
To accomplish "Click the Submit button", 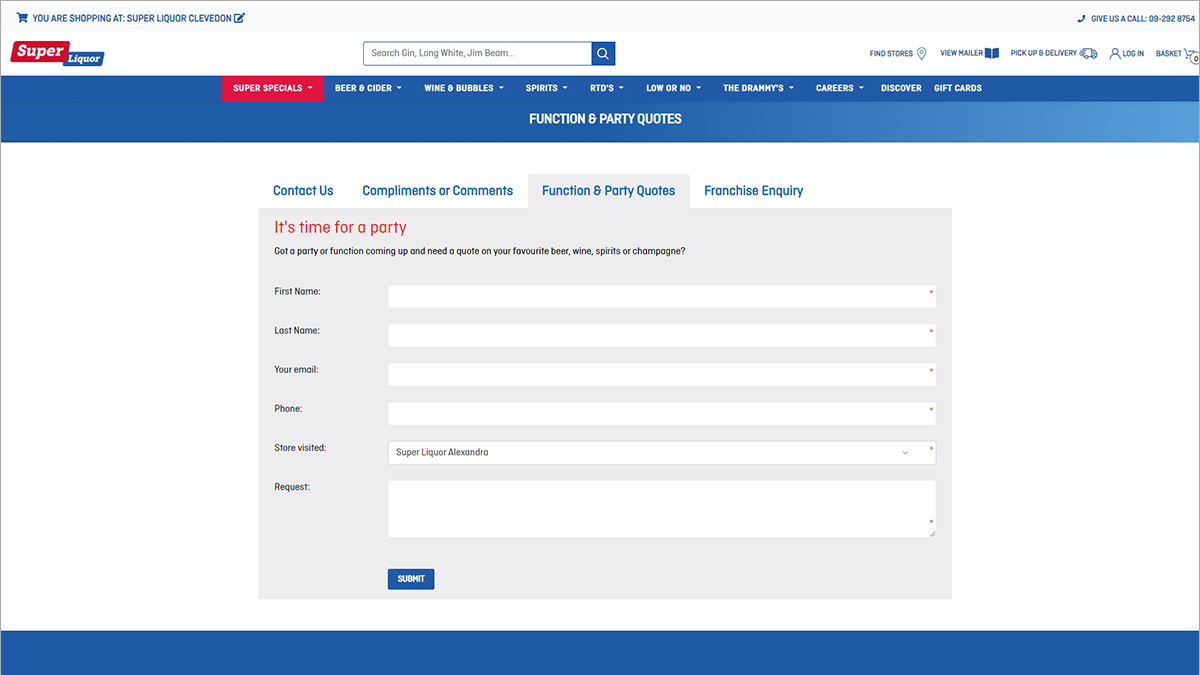I will click(411, 579).
